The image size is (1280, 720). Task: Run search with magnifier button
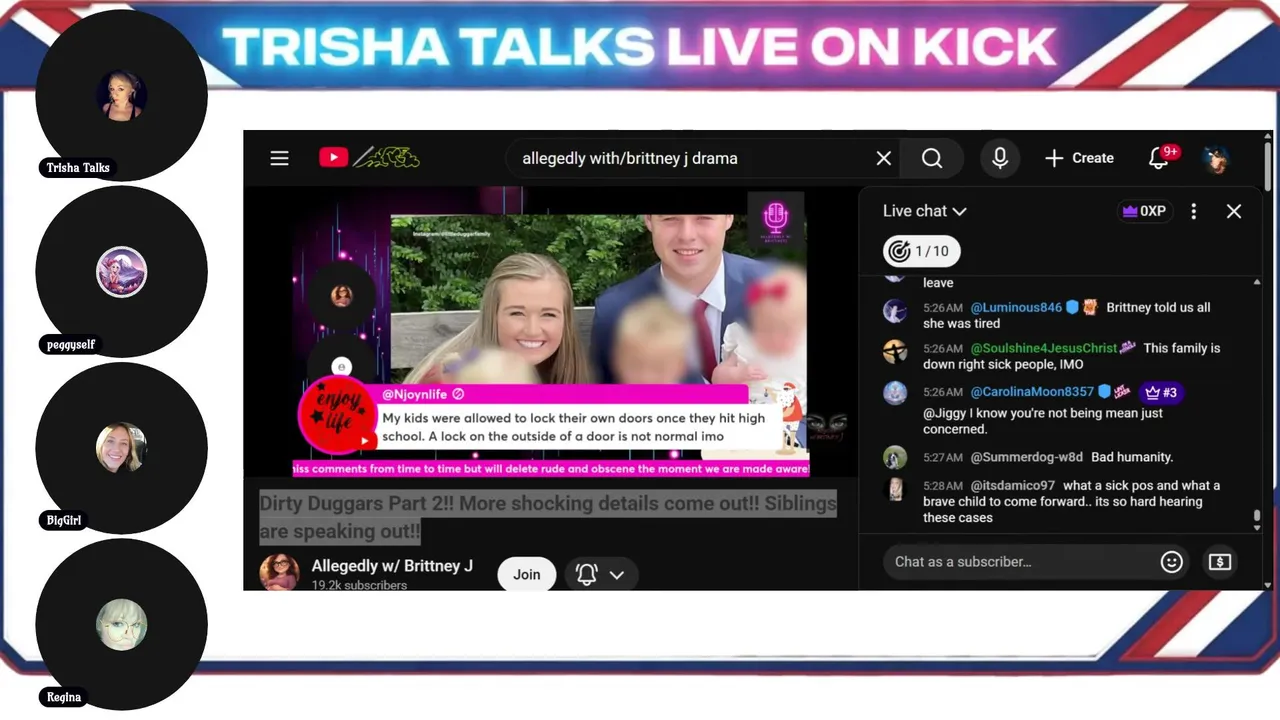932,158
